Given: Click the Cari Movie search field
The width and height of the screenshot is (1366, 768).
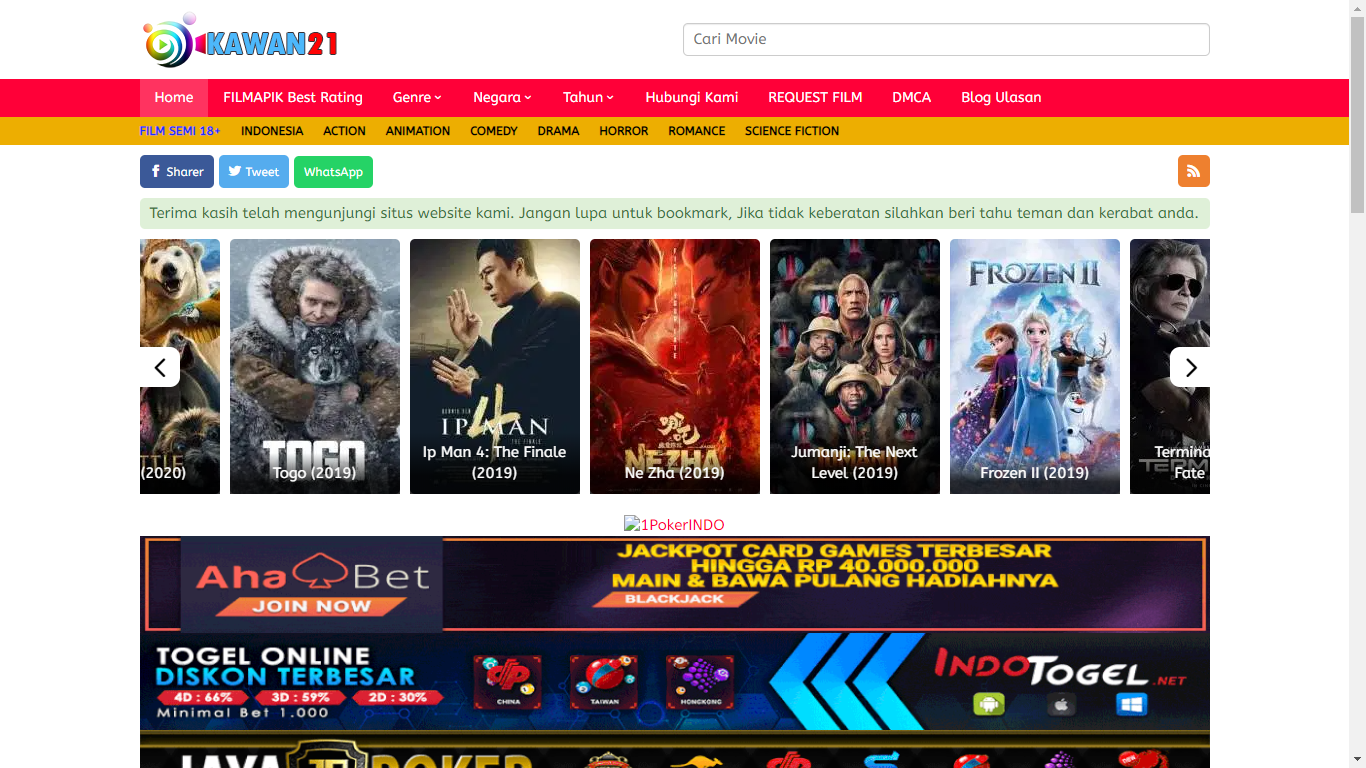Looking at the screenshot, I should 946,39.
